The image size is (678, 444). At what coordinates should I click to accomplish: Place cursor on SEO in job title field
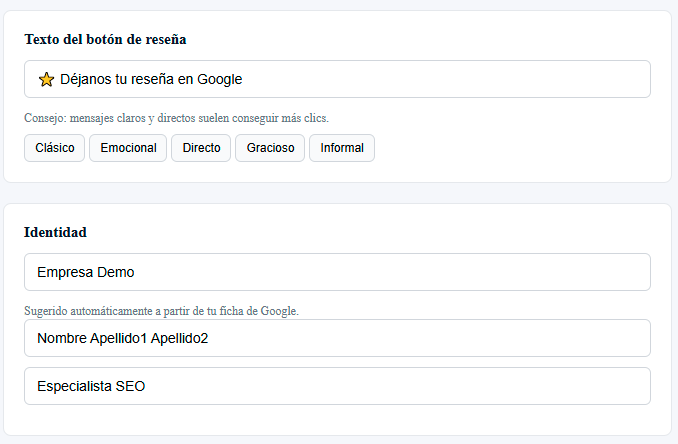point(129,386)
